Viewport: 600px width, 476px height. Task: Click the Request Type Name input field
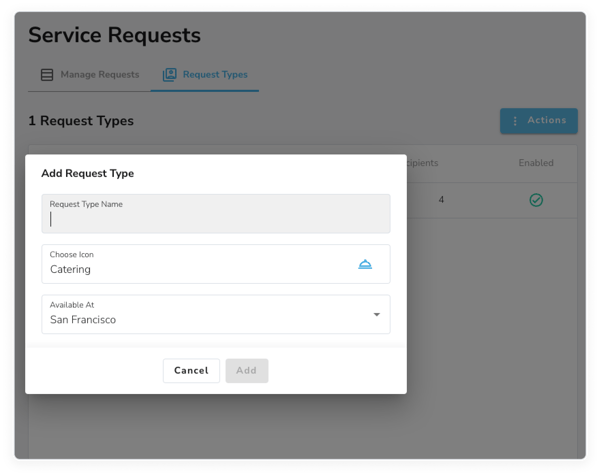tap(216, 214)
